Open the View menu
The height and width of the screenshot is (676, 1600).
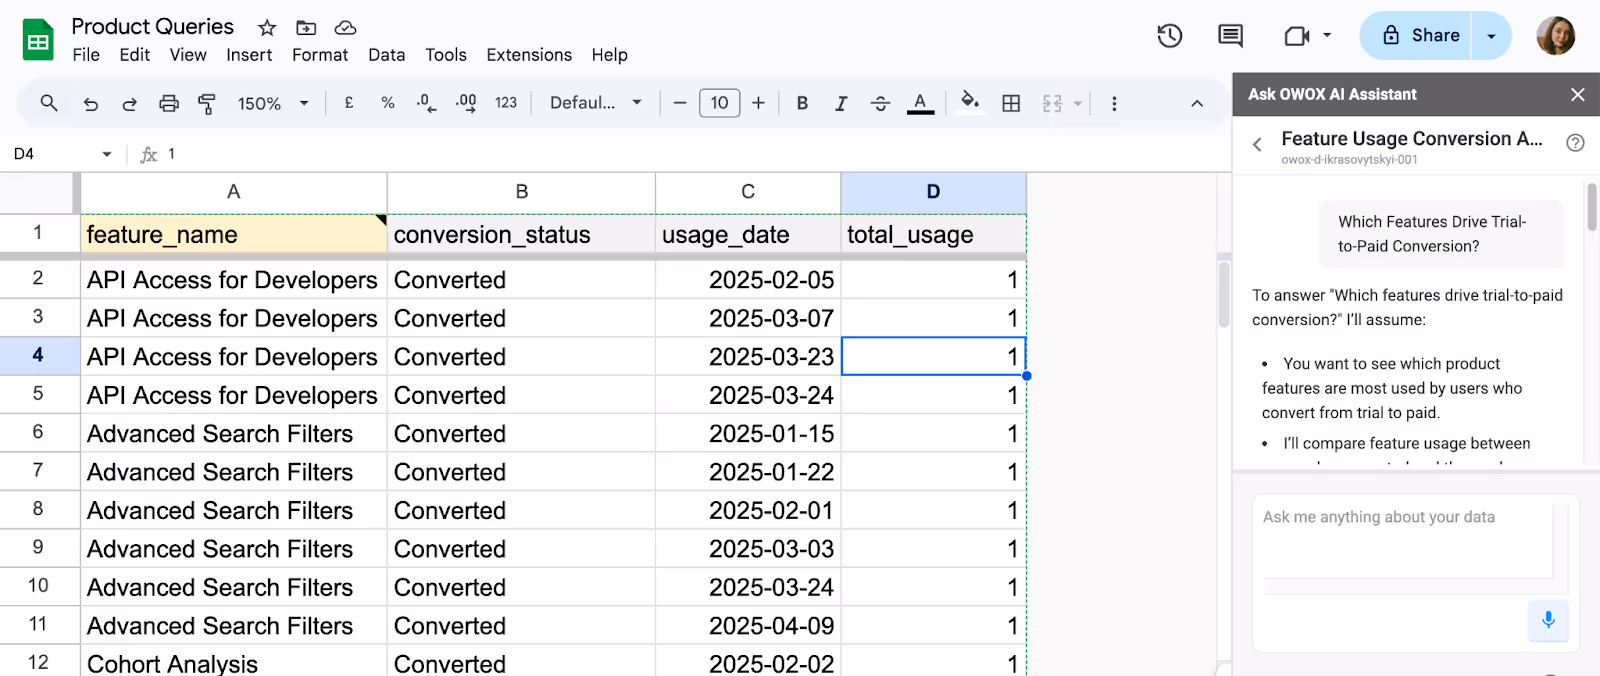tap(188, 55)
